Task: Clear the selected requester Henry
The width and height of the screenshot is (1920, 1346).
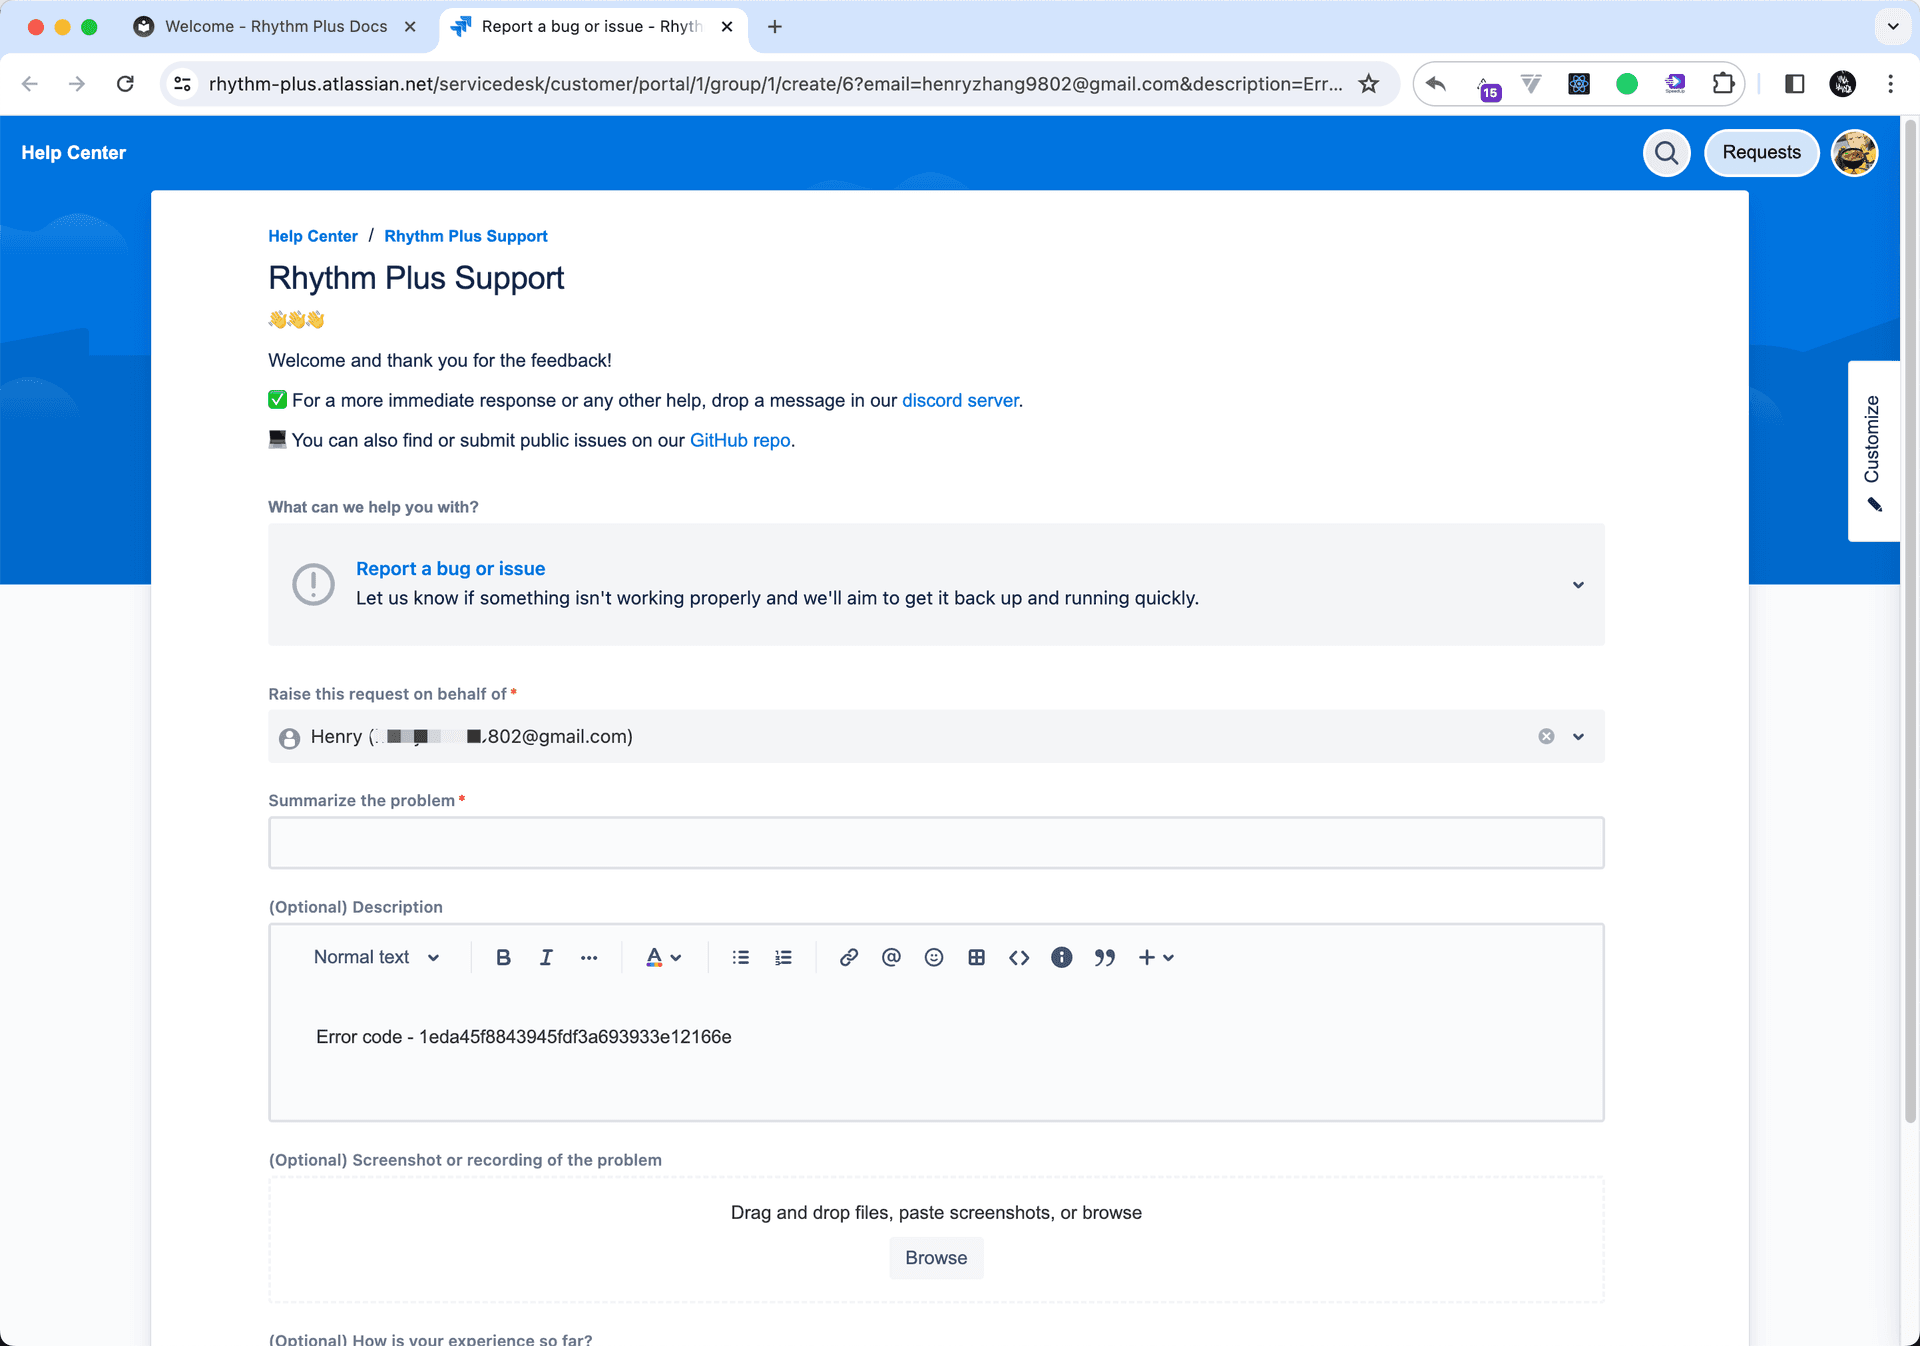Action: 1546,737
